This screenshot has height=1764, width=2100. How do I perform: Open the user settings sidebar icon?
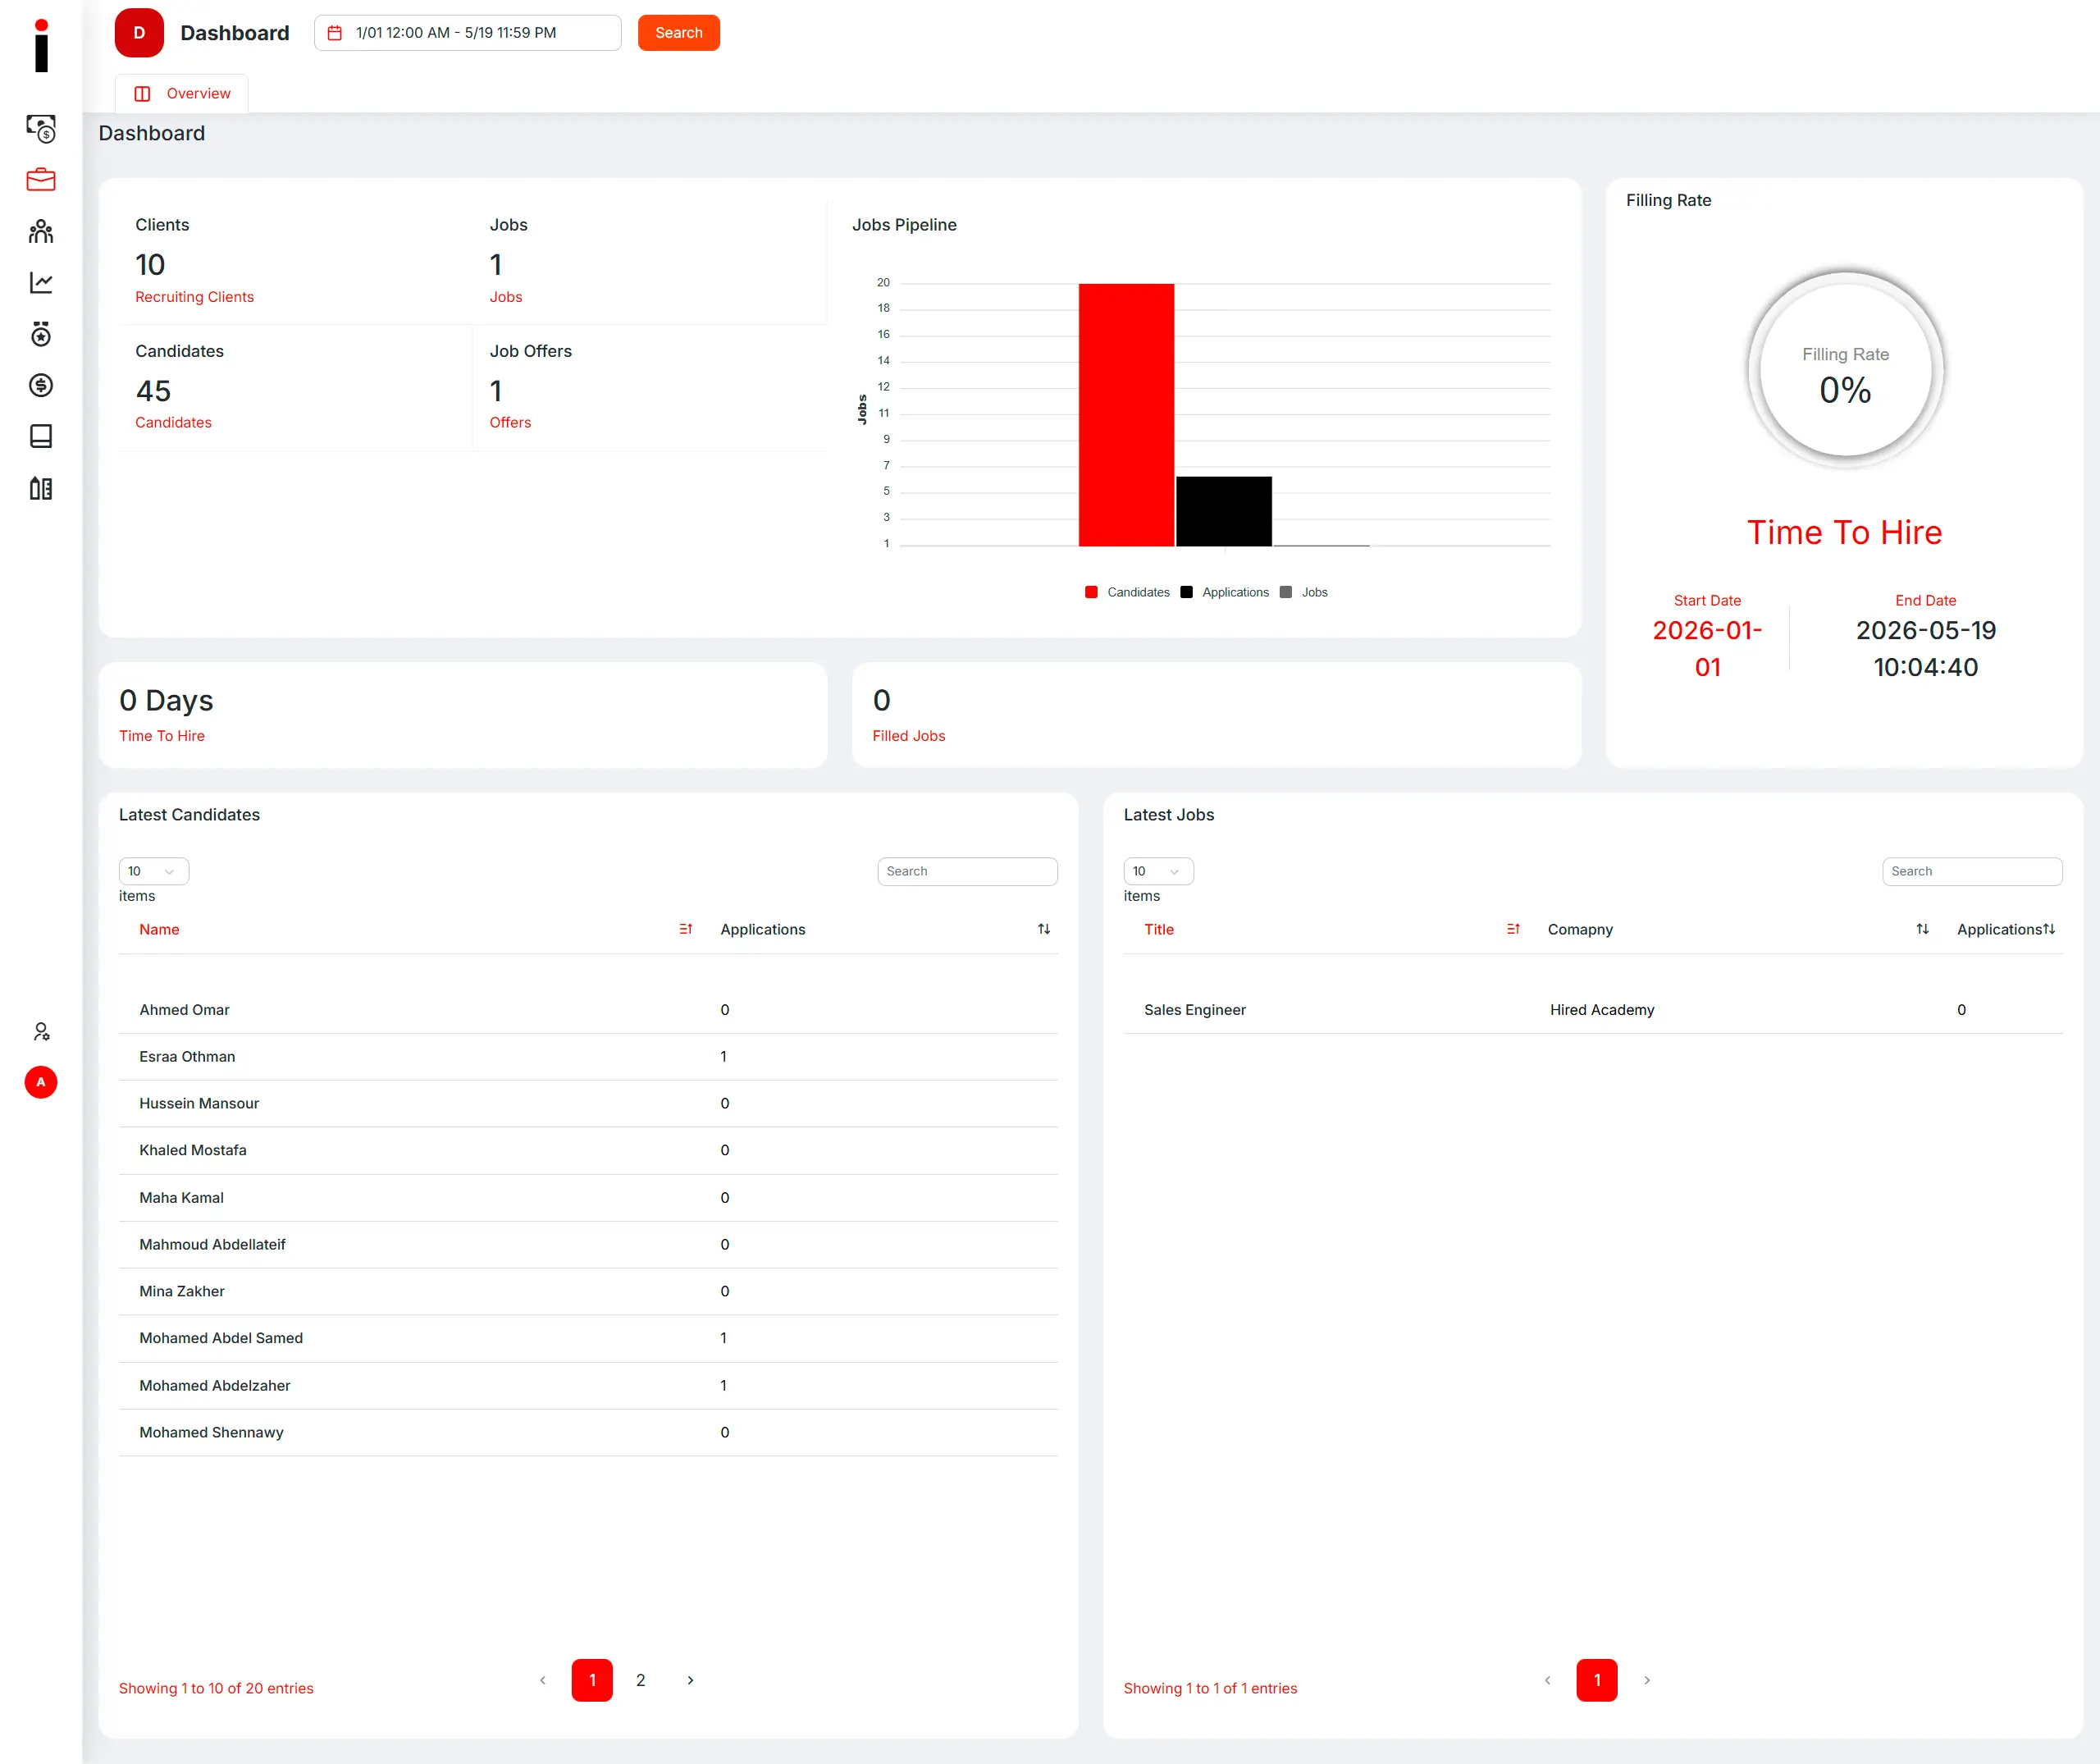point(41,1031)
